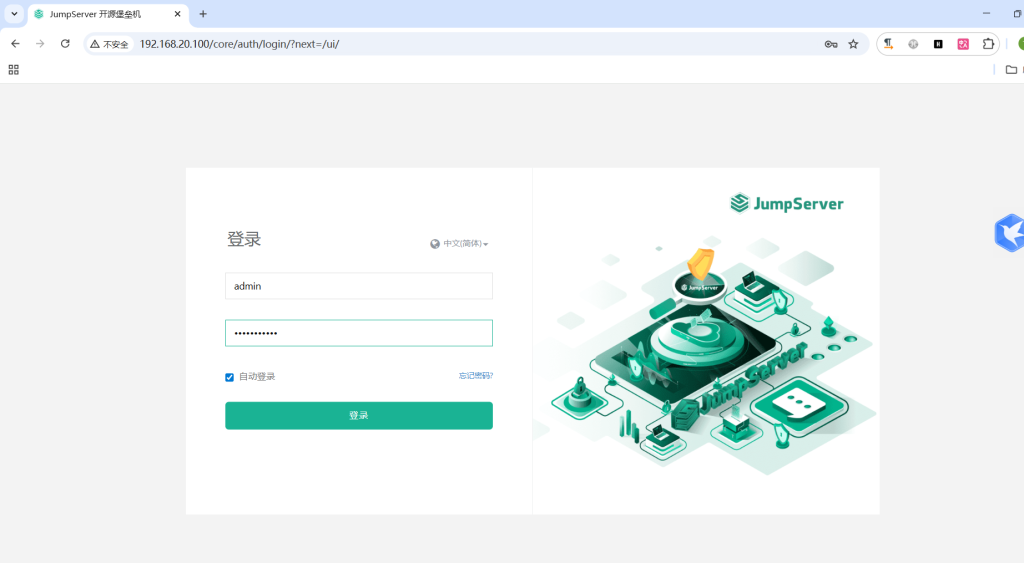Bookmark this page with the star icon

tap(853, 44)
